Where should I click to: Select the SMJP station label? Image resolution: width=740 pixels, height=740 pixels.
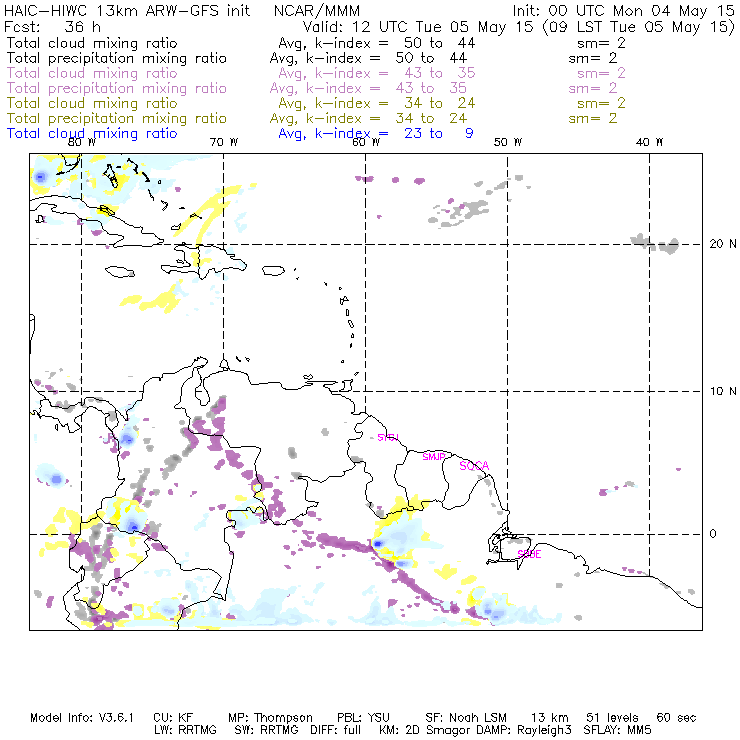(433, 456)
